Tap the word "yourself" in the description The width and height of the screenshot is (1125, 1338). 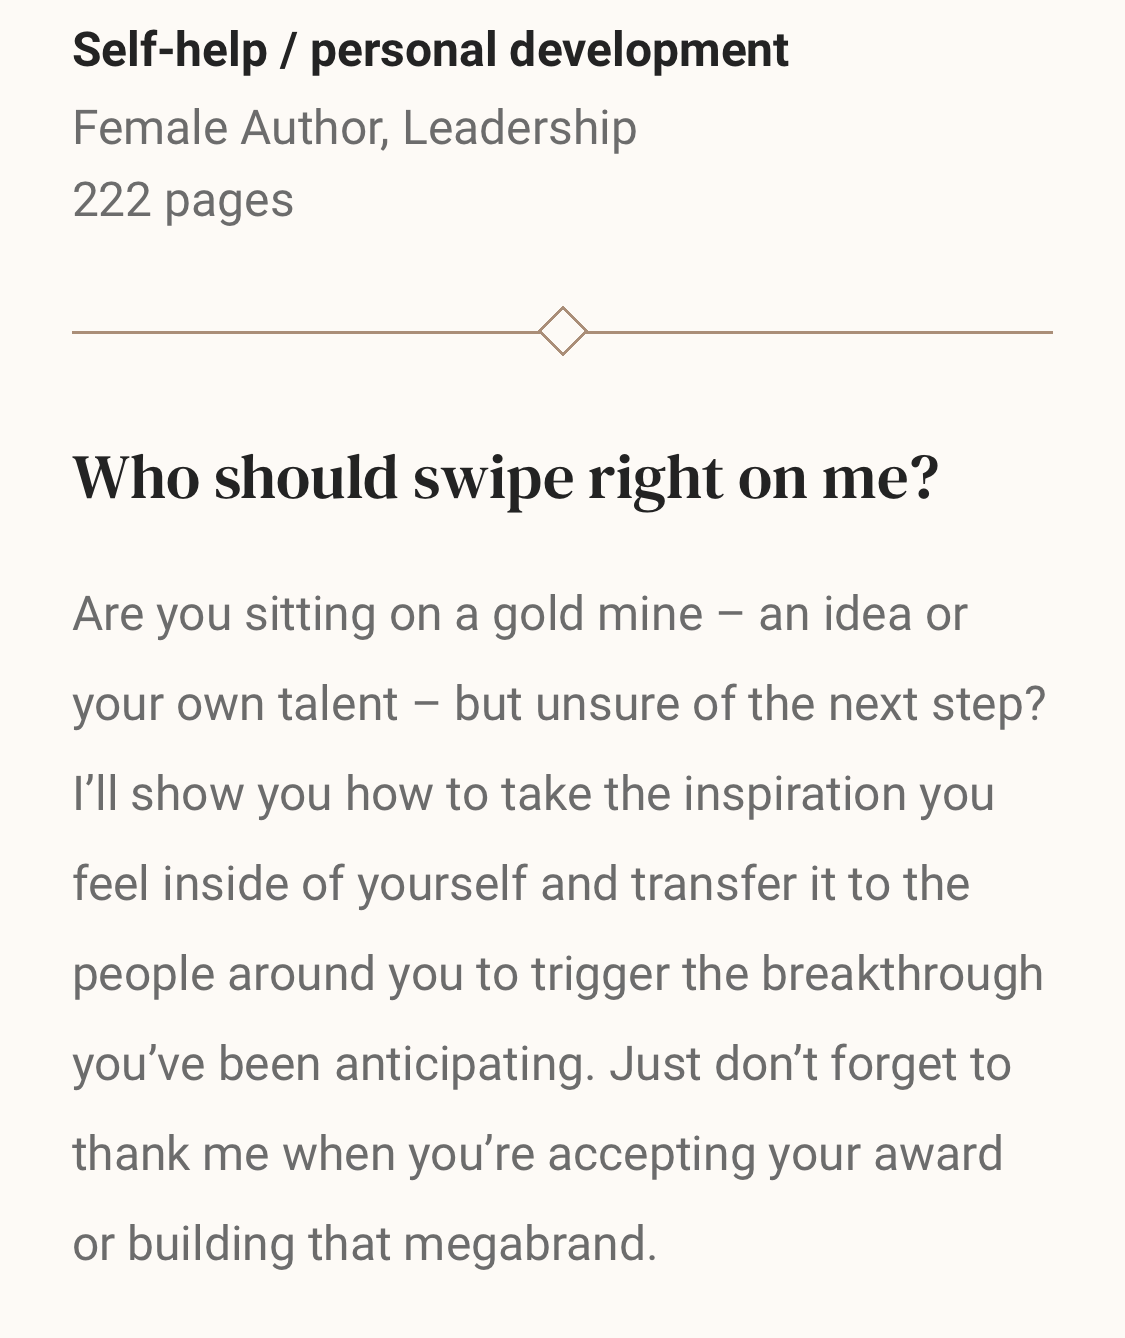[x=441, y=883]
